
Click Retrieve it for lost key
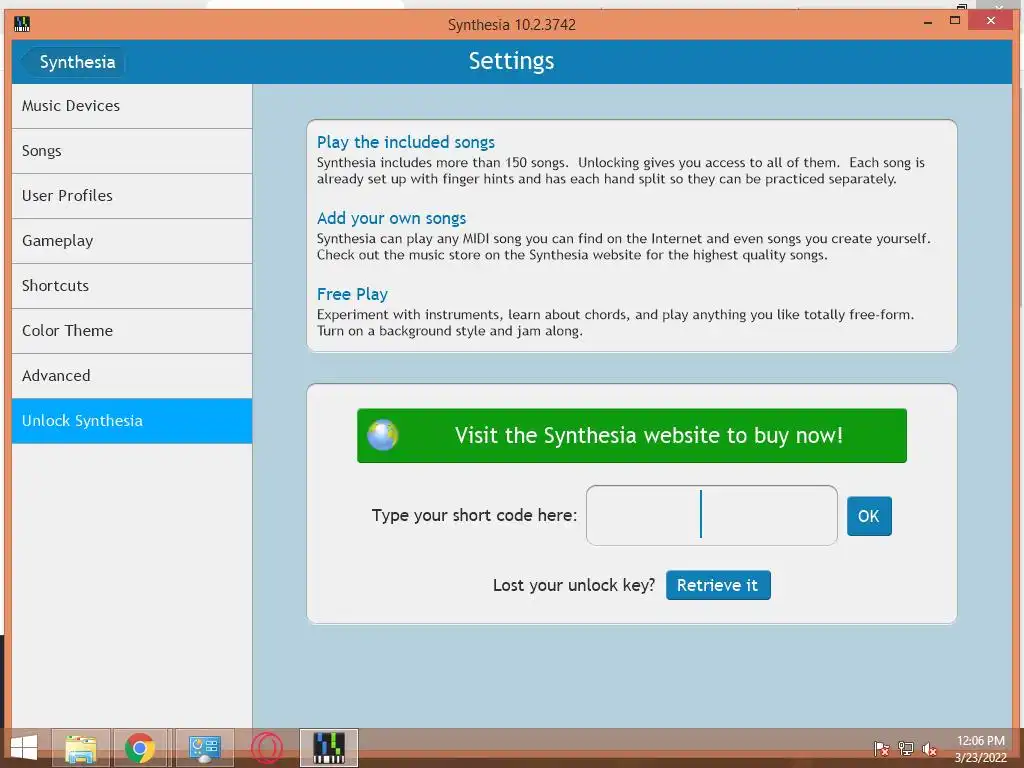click(718, 585)
